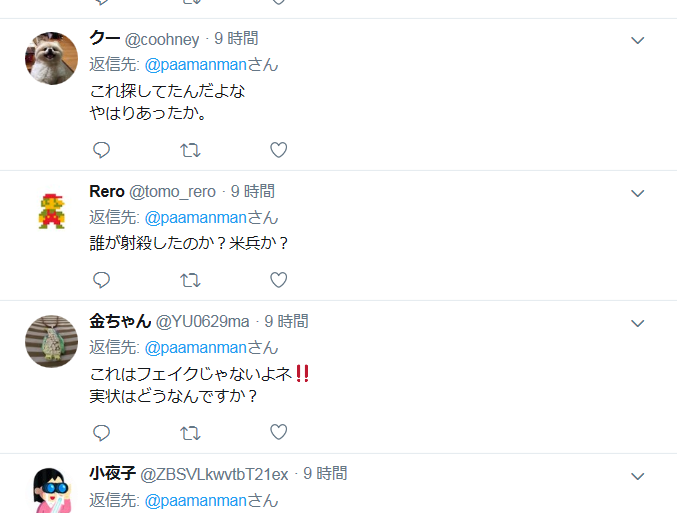Like 金ちゃん's tweet about フェイク
Screen dimensions: 677x513
point(278,432)
